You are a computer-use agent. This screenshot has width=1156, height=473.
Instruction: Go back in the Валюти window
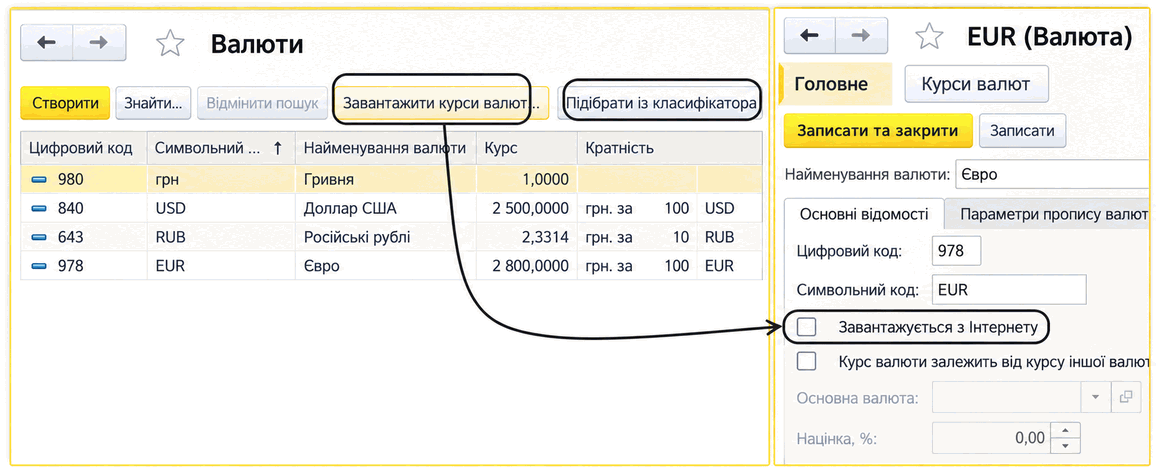click(x=46, y=43)
